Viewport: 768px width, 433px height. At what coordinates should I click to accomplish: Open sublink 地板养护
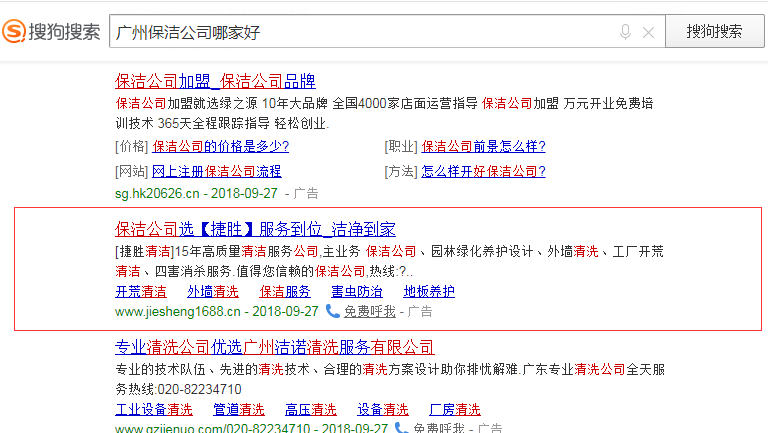[x=429, y=291]
